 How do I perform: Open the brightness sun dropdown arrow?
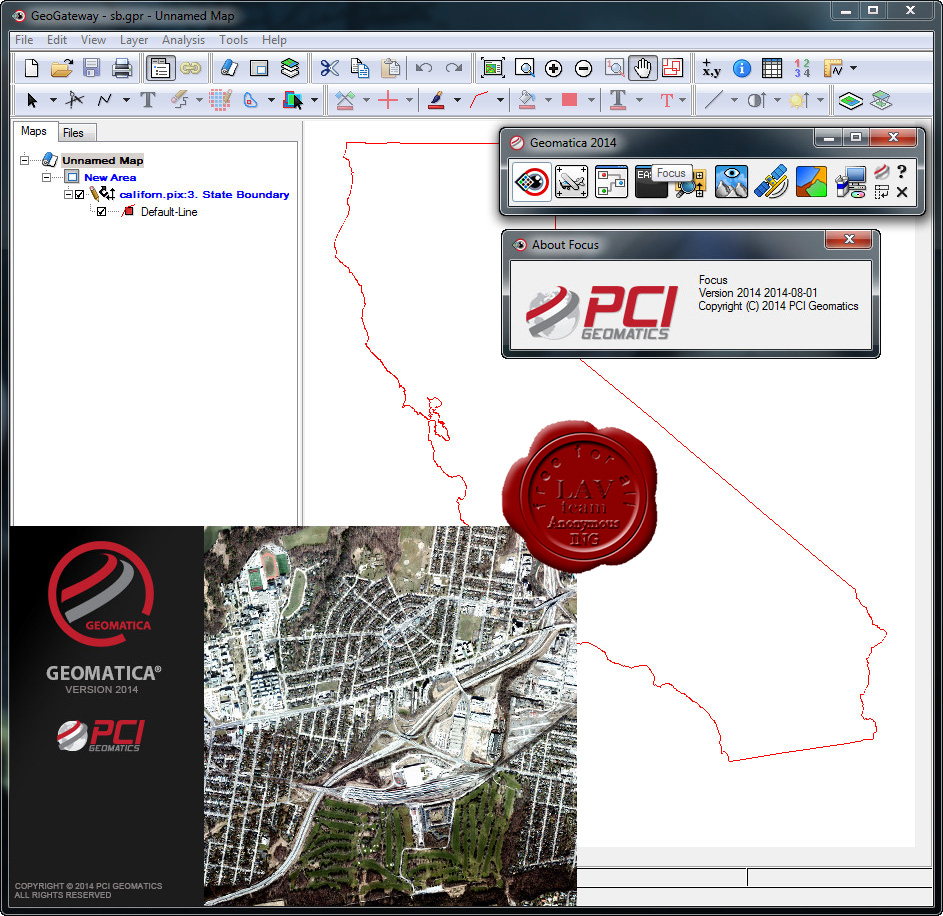tap(820, 100)
